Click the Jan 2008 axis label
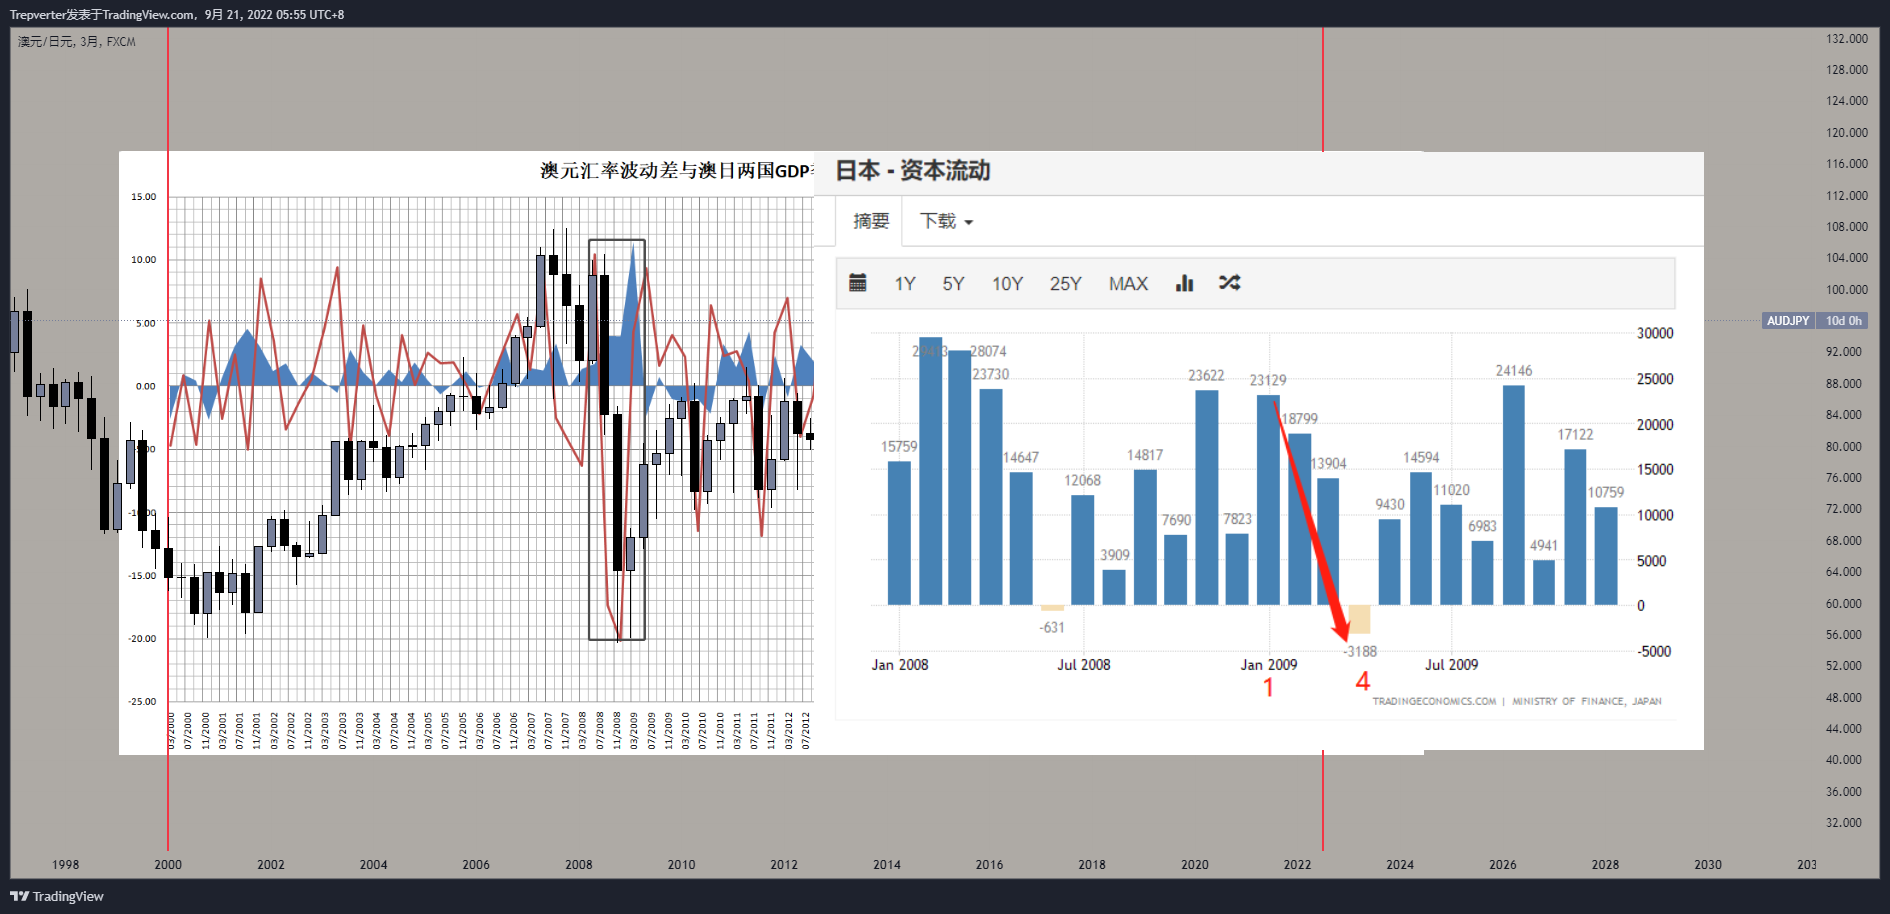Image resolution: width=1890 pixels, height=914 pixels. coord(900,665)
